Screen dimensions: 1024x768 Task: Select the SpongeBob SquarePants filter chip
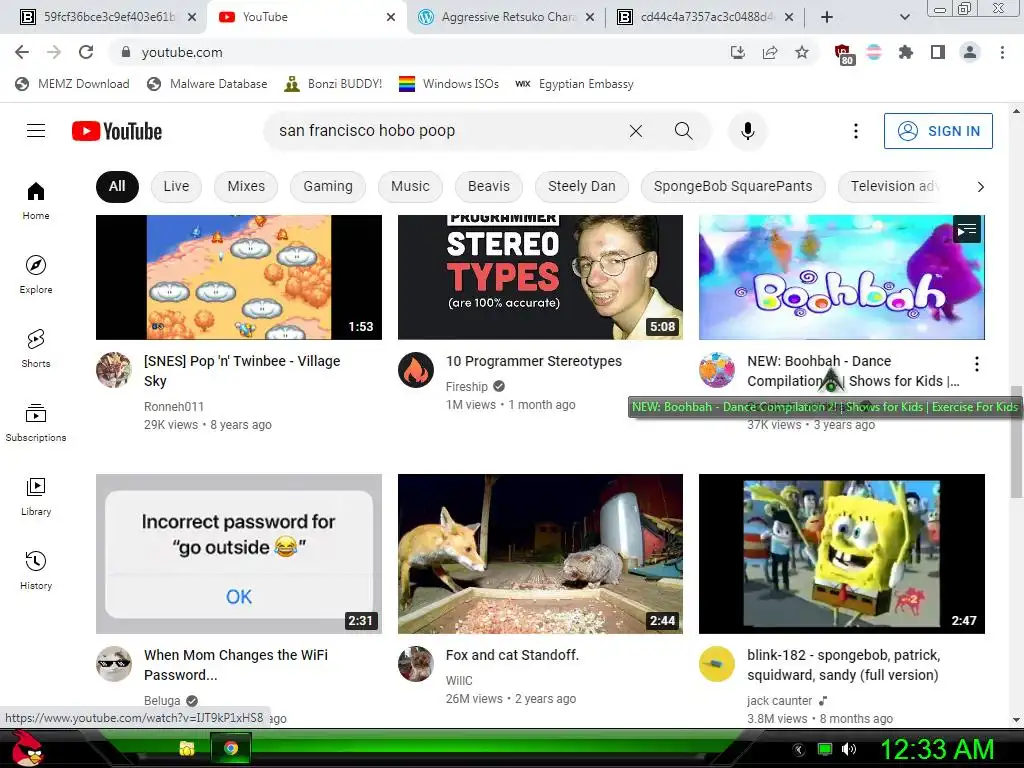(733, 186)
